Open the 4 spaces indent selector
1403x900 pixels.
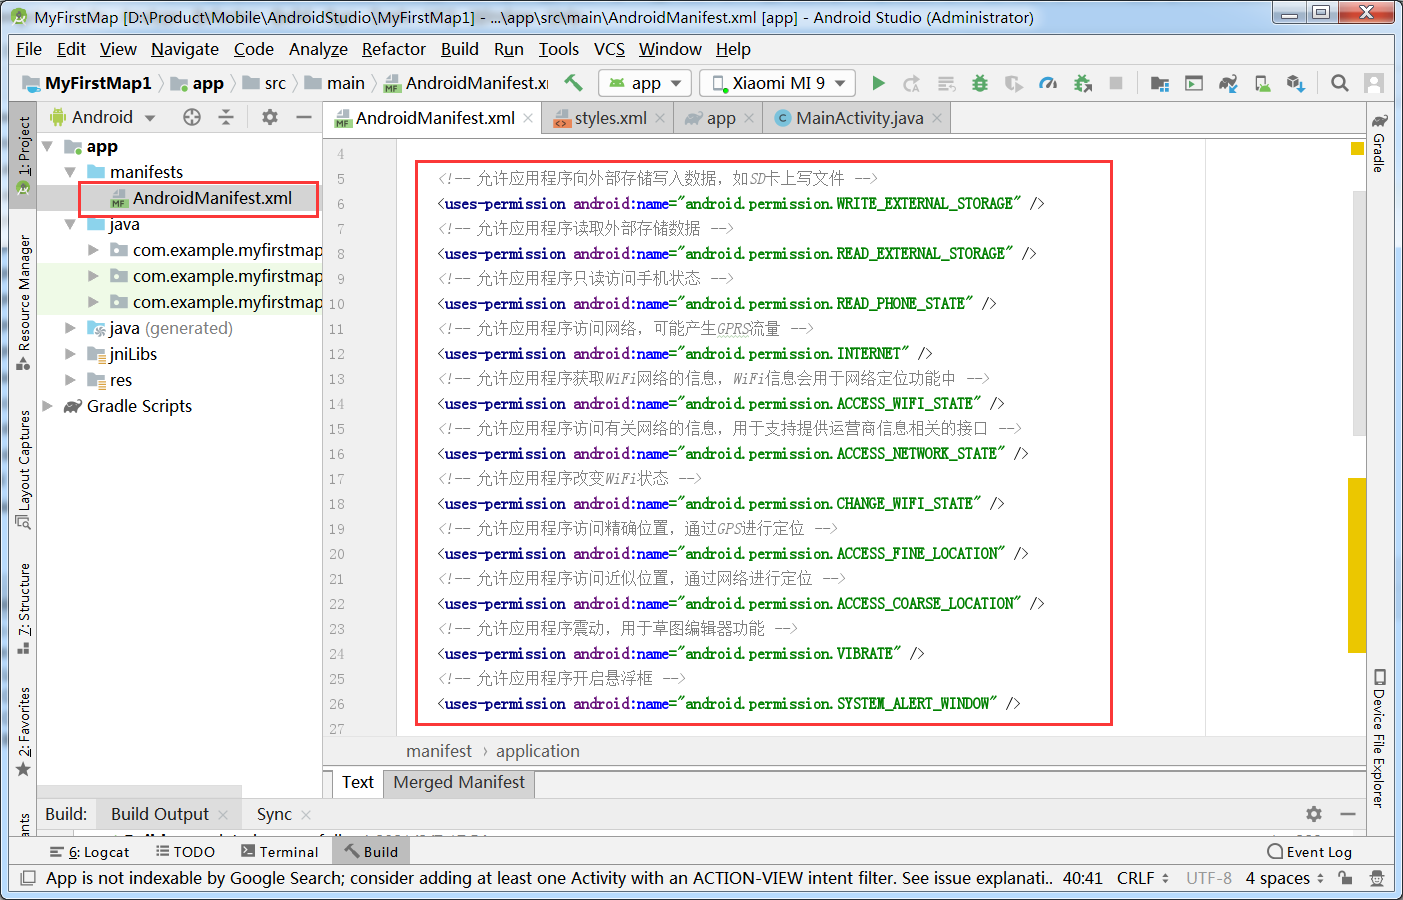click(1285, 878)
